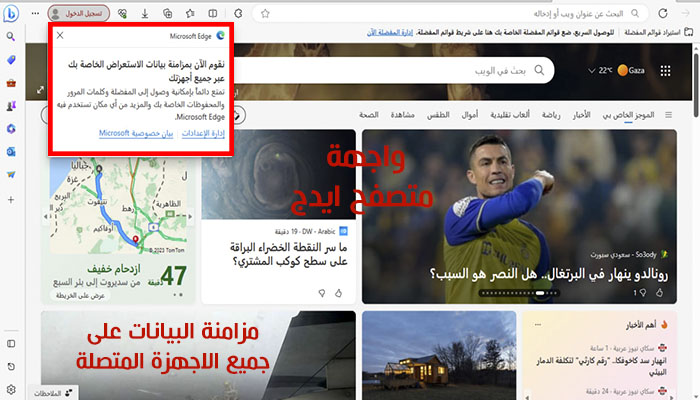The width and height of the screenshot is (700, 400).
Task: Open the Collections icon in the toolbar
Action: click(167, 14)
